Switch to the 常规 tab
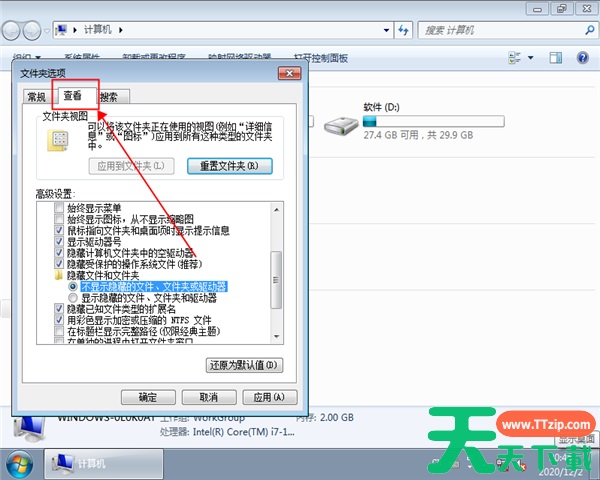 coord(37,97)
